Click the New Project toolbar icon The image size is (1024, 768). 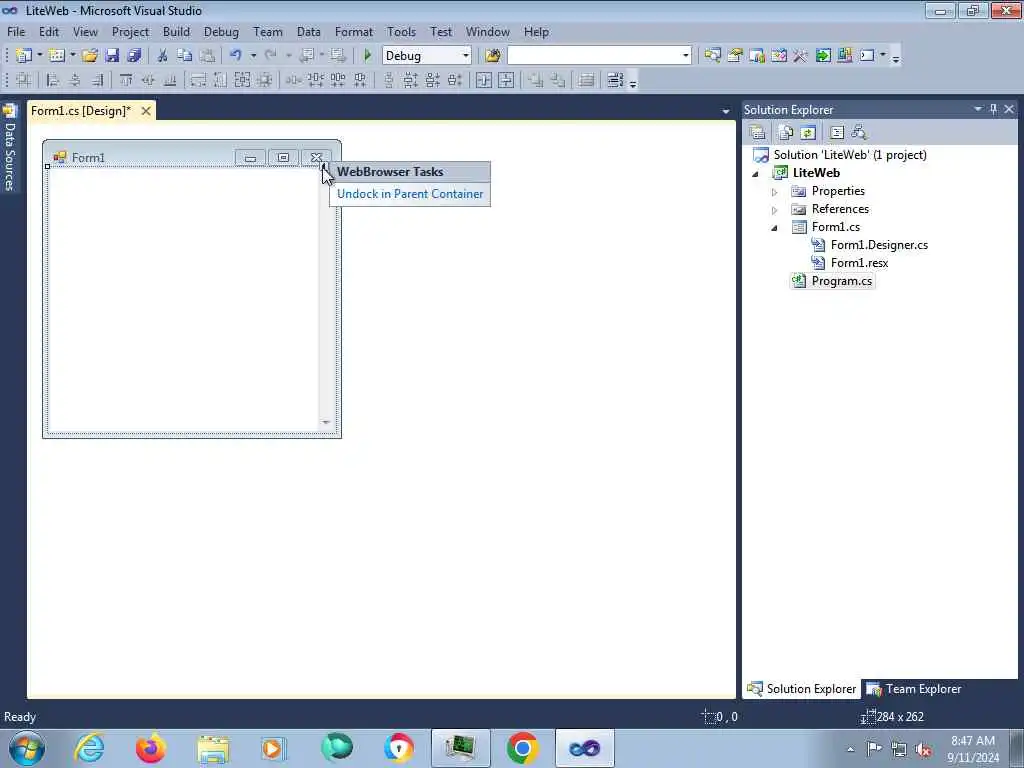[x=24, y=56]
